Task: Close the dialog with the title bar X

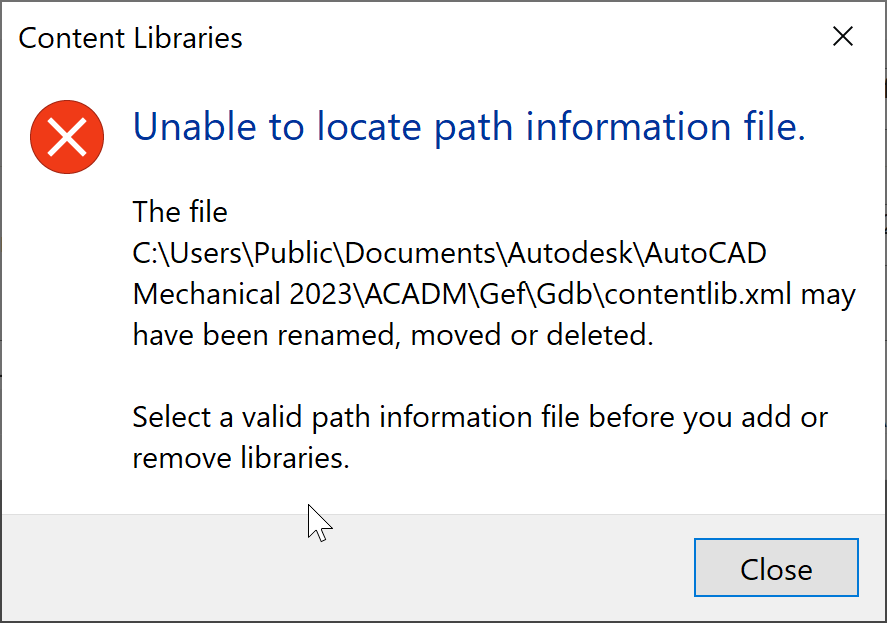Action: tap(843, 38)
